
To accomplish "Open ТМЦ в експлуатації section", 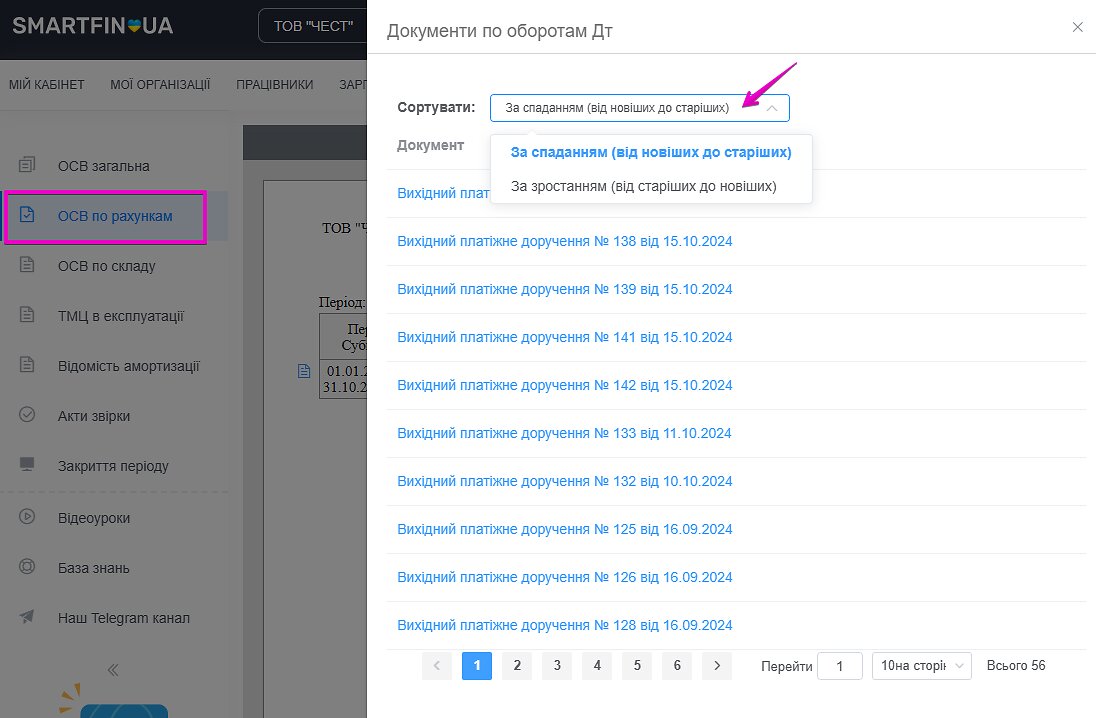I will [x=120, y=316].
